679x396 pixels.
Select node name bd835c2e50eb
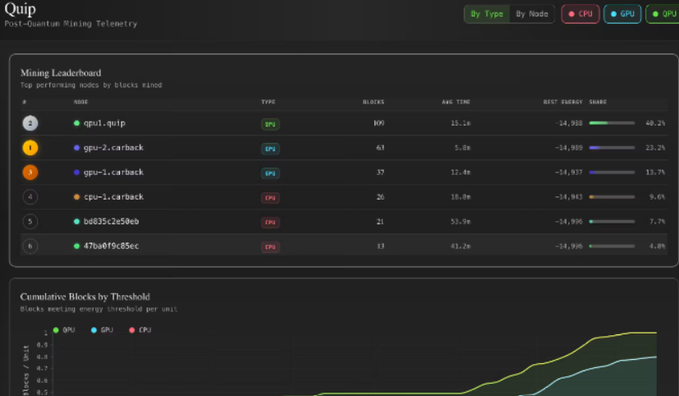pyautogui.click(x=111, y=222)
